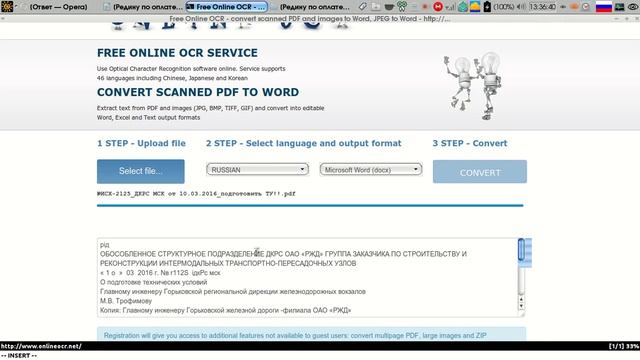Click inside the OCR result text area
Screen dimensions: 640x360
point(307,278)
